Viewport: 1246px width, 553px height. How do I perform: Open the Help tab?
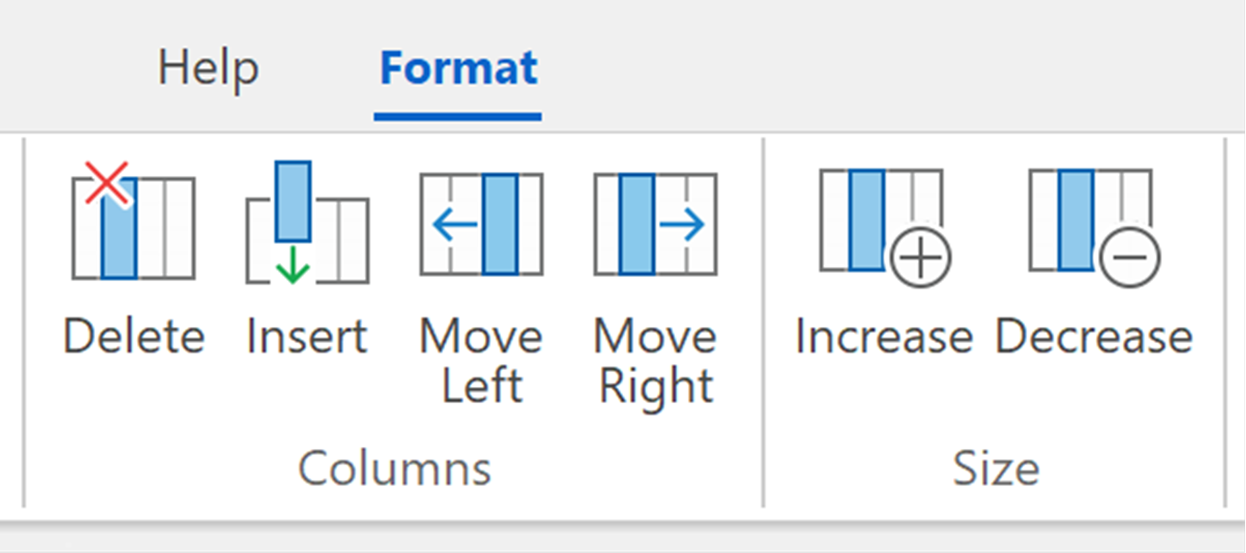coord(208,69)
